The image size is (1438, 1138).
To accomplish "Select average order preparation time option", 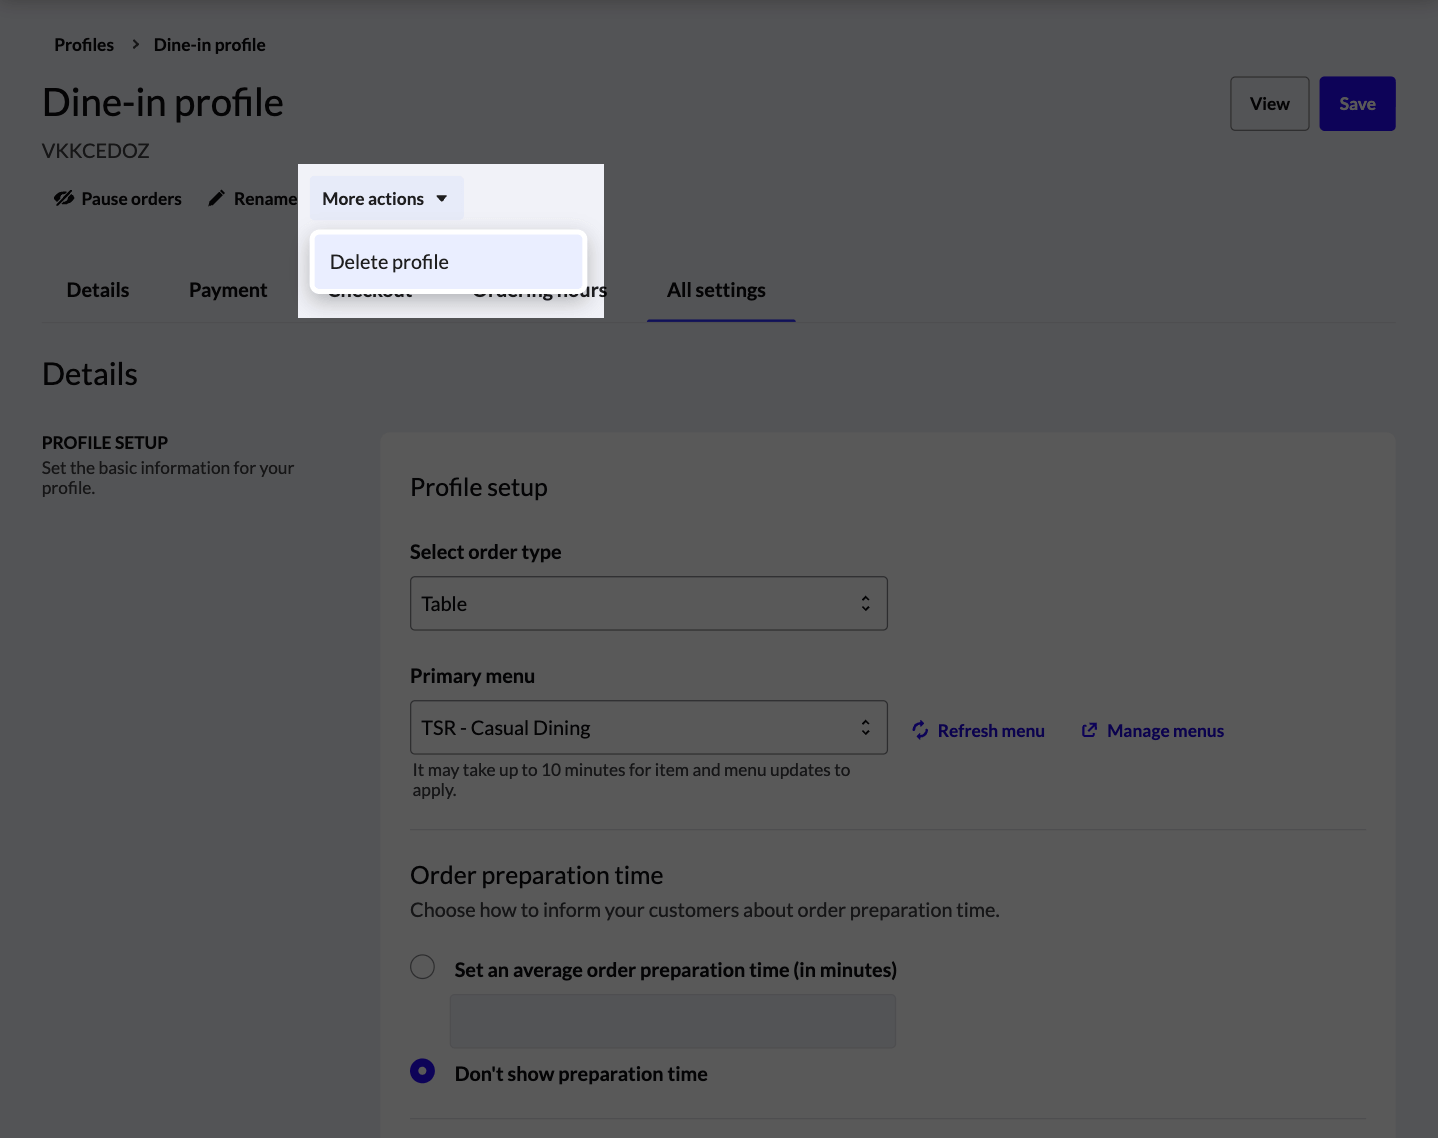I will (422, 967).
